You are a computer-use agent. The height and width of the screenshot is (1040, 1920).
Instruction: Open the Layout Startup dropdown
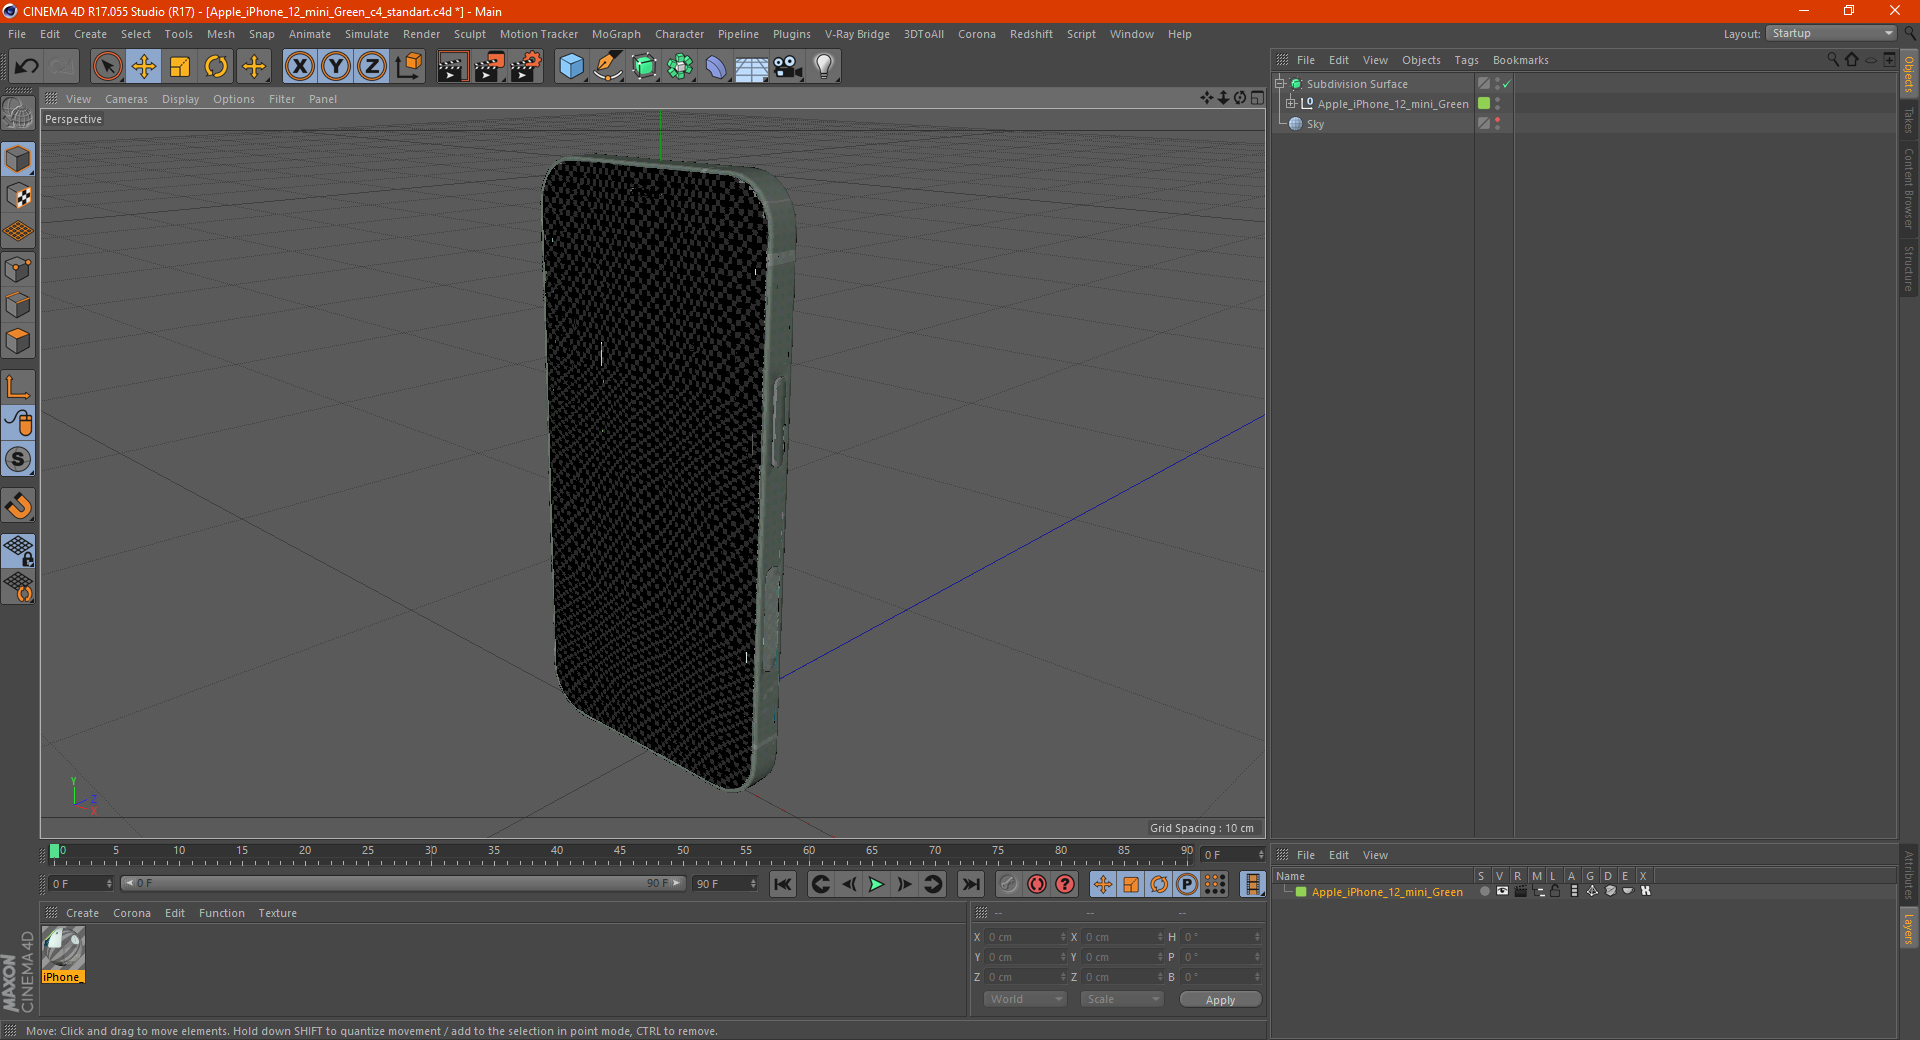pos(1831,34)
